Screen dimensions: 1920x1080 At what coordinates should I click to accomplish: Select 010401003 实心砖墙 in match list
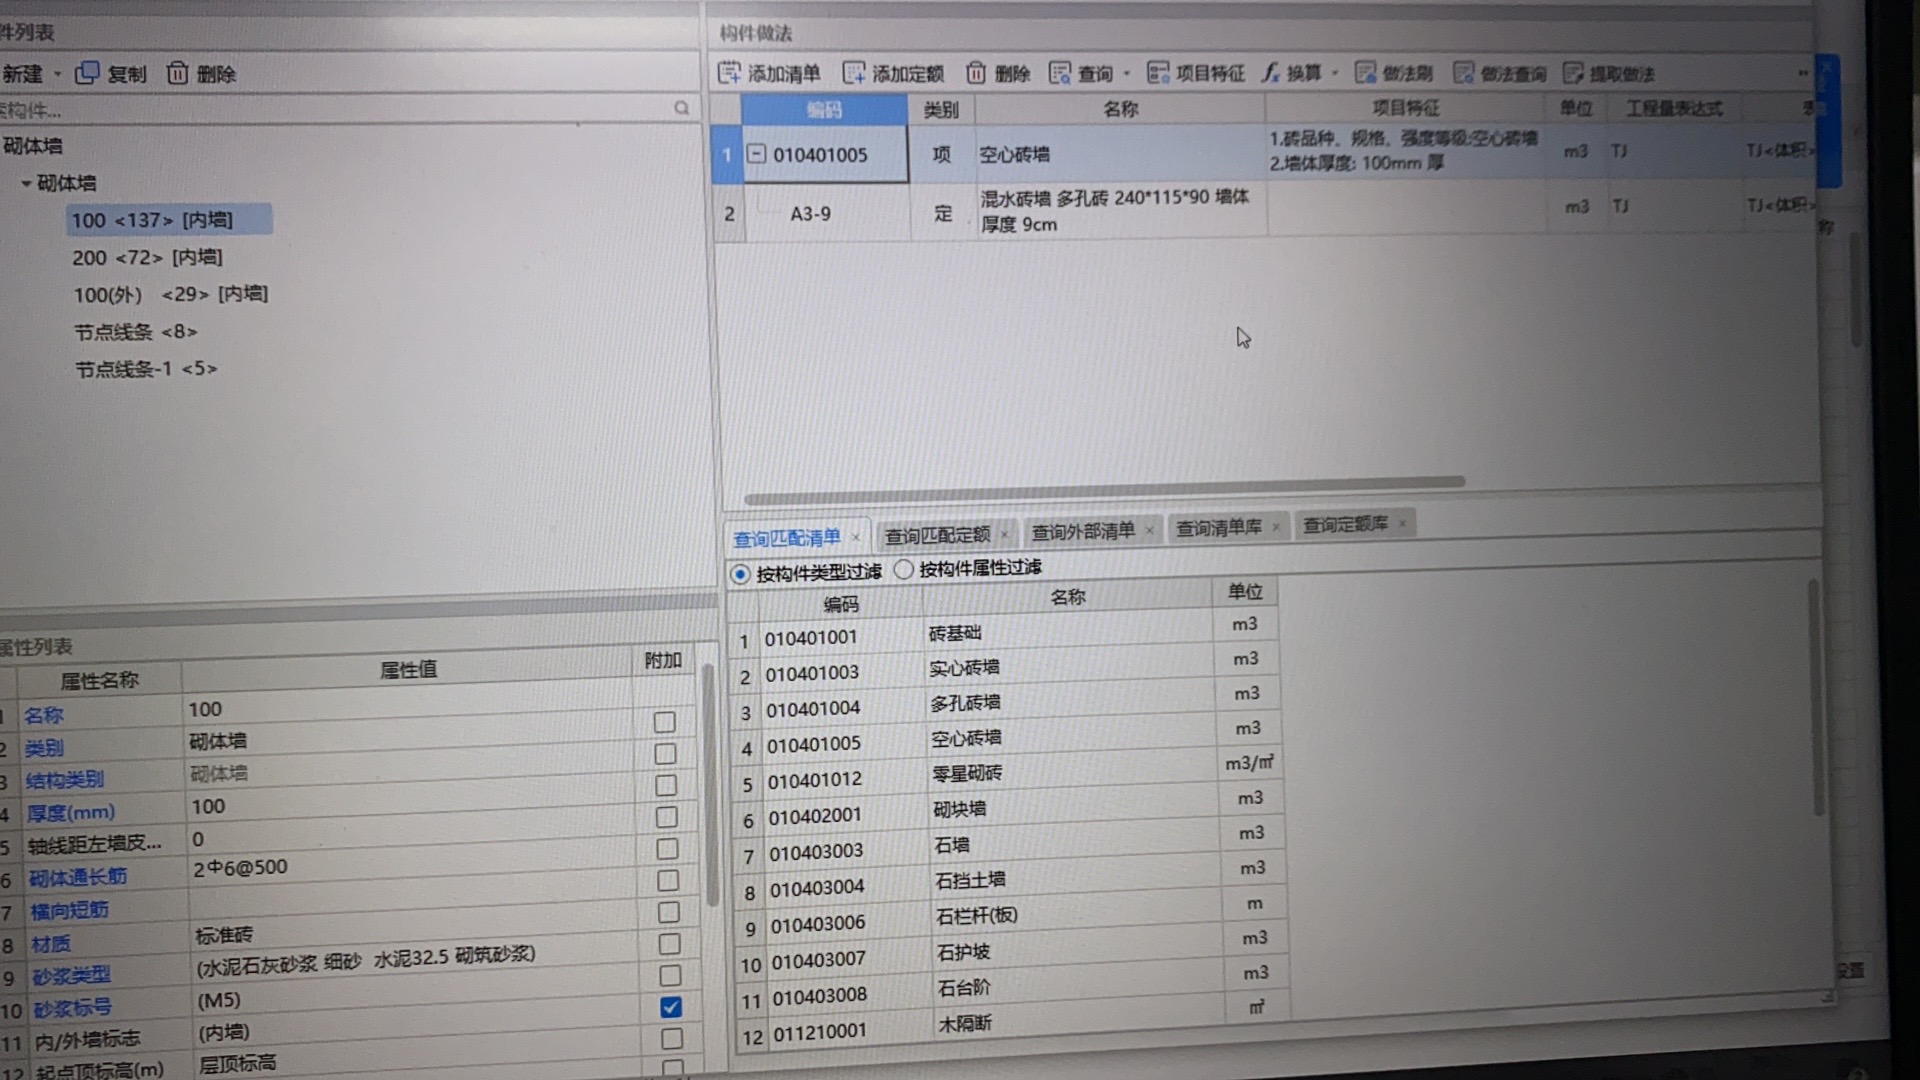pos(1003,667)
